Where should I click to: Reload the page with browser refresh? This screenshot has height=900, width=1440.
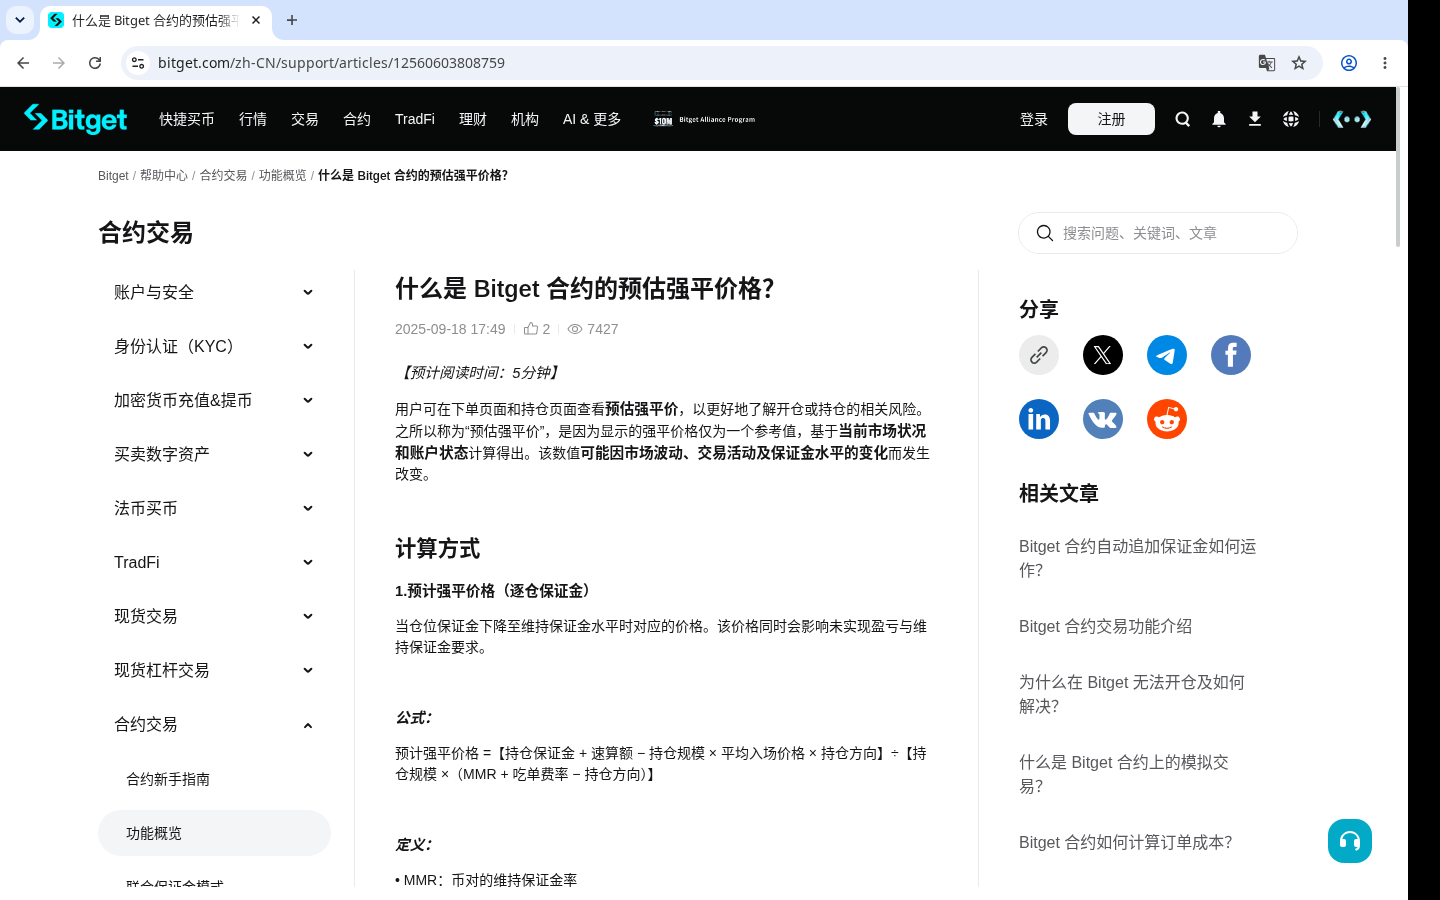point(95,63)
